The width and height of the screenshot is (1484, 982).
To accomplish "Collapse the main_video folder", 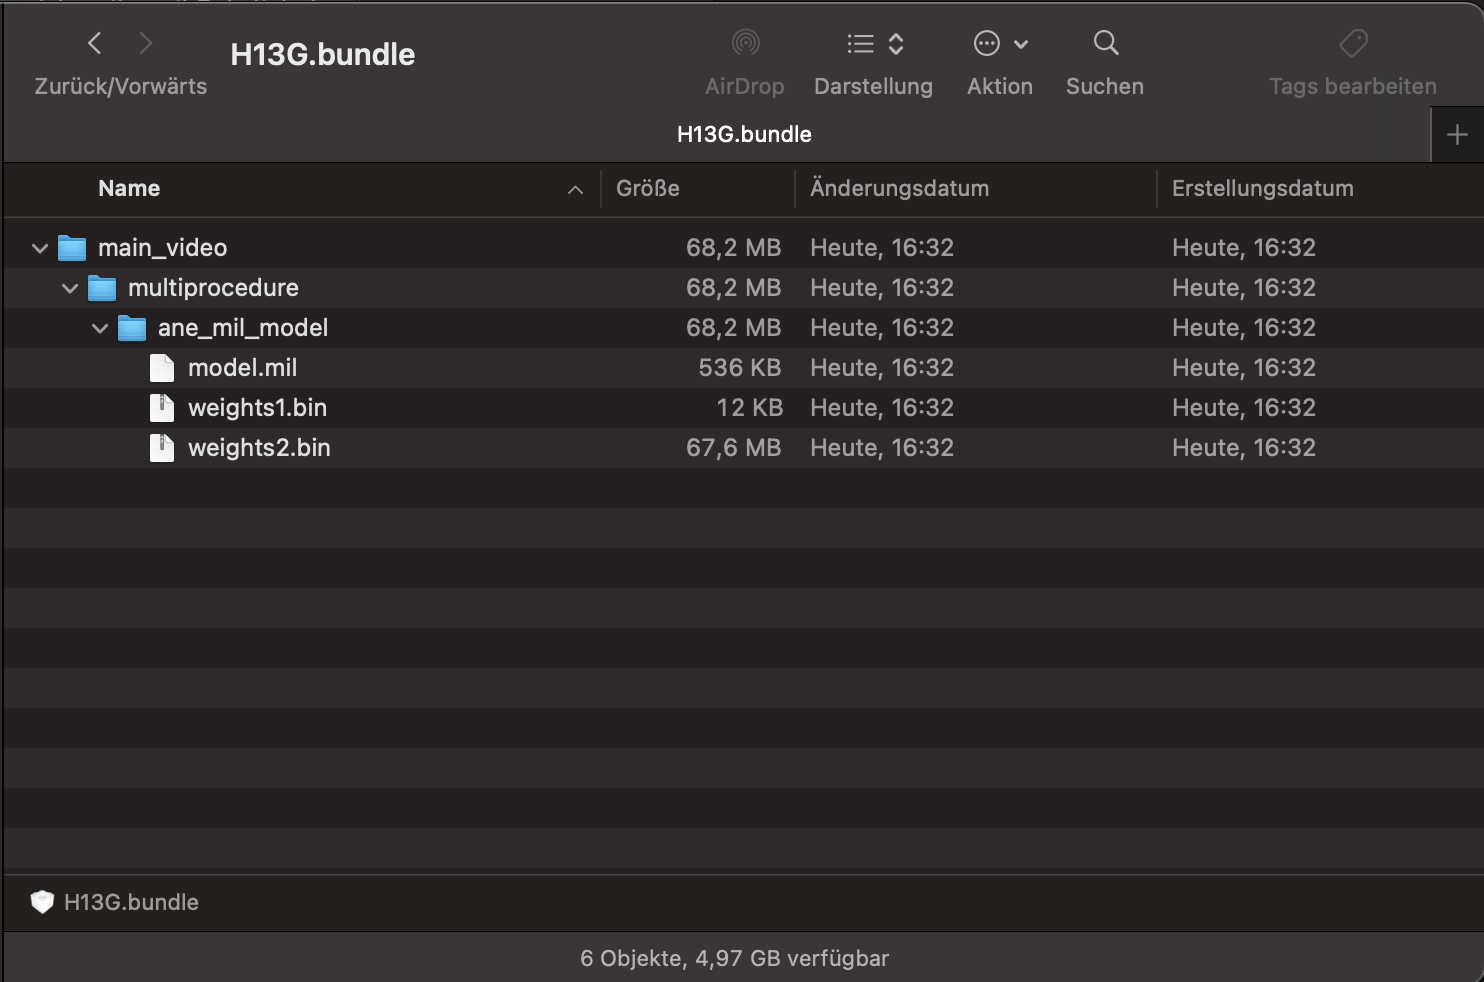I will (x=40, y=248).
